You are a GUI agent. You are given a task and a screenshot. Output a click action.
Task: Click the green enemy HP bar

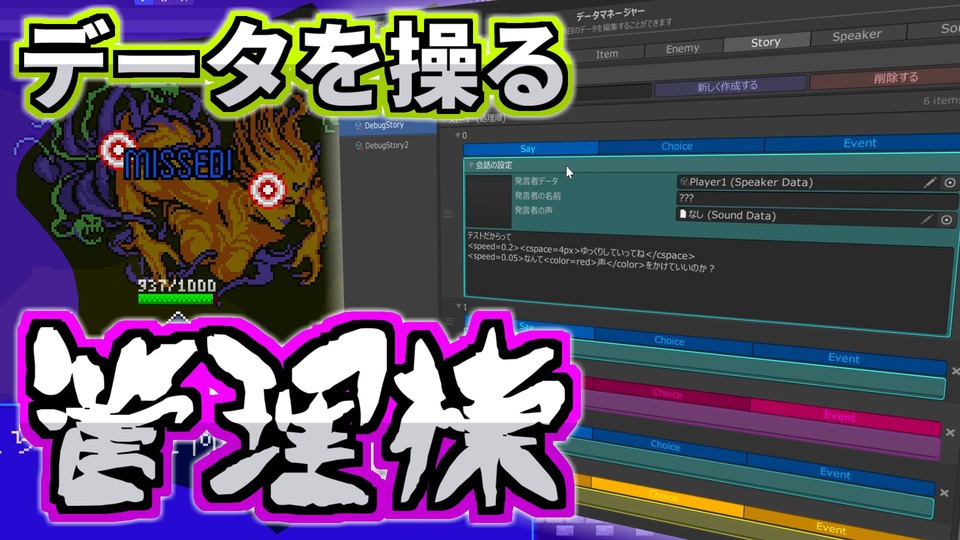tap(176, 299)
